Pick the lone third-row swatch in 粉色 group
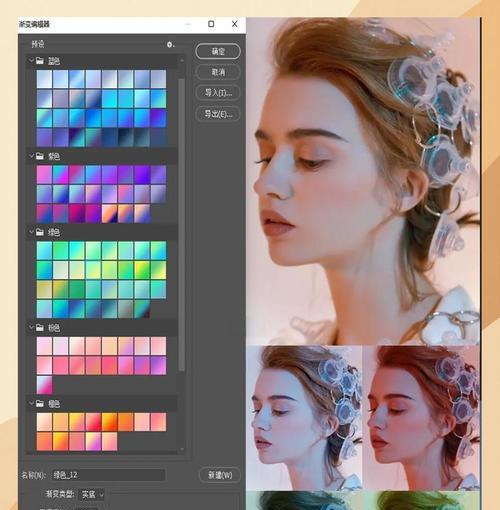 [44, 385]
